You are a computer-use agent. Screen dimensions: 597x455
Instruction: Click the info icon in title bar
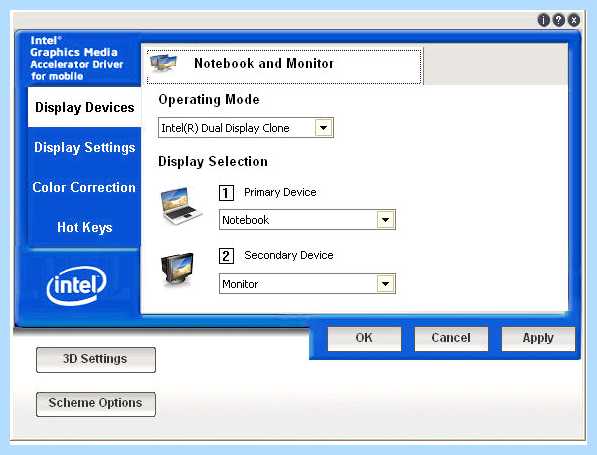[x=543, y=20]
